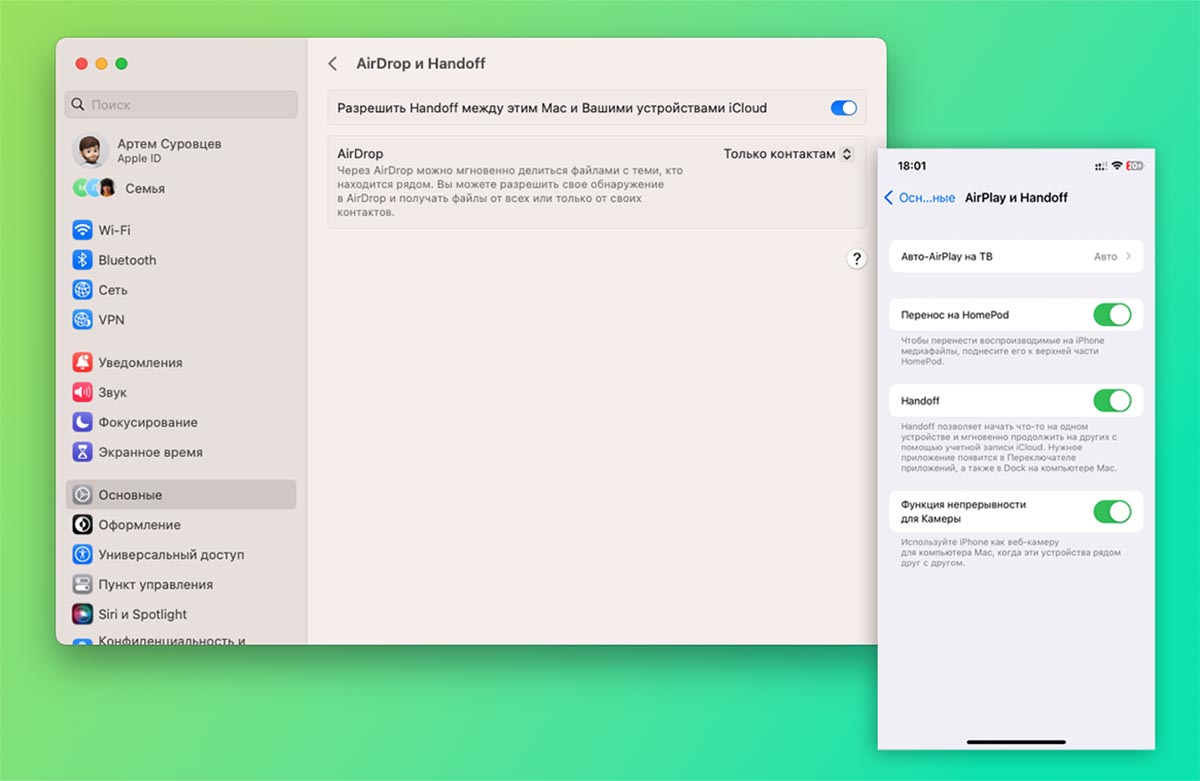Click the gear icon for Основные
1200x781 pixels.
coord(82,495)
